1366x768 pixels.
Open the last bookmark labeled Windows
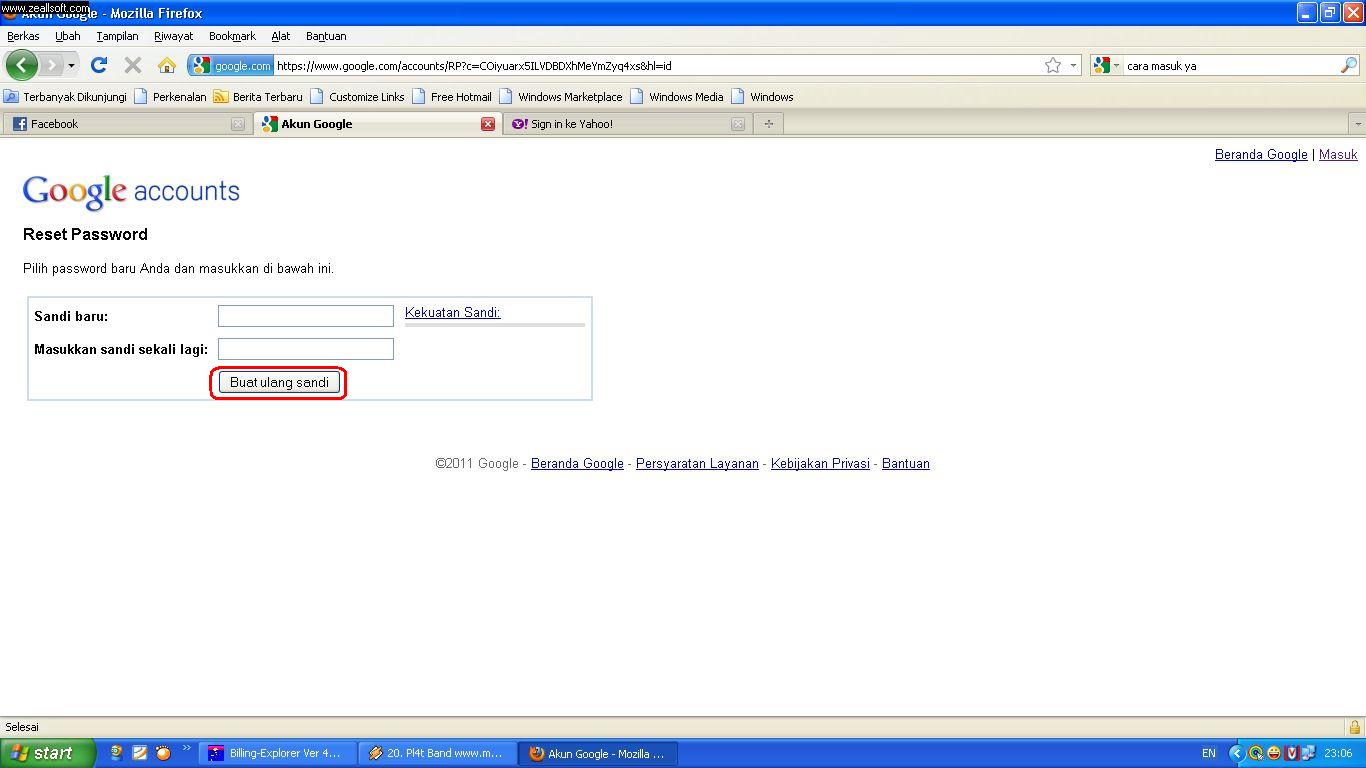click(x=762, y=97)
